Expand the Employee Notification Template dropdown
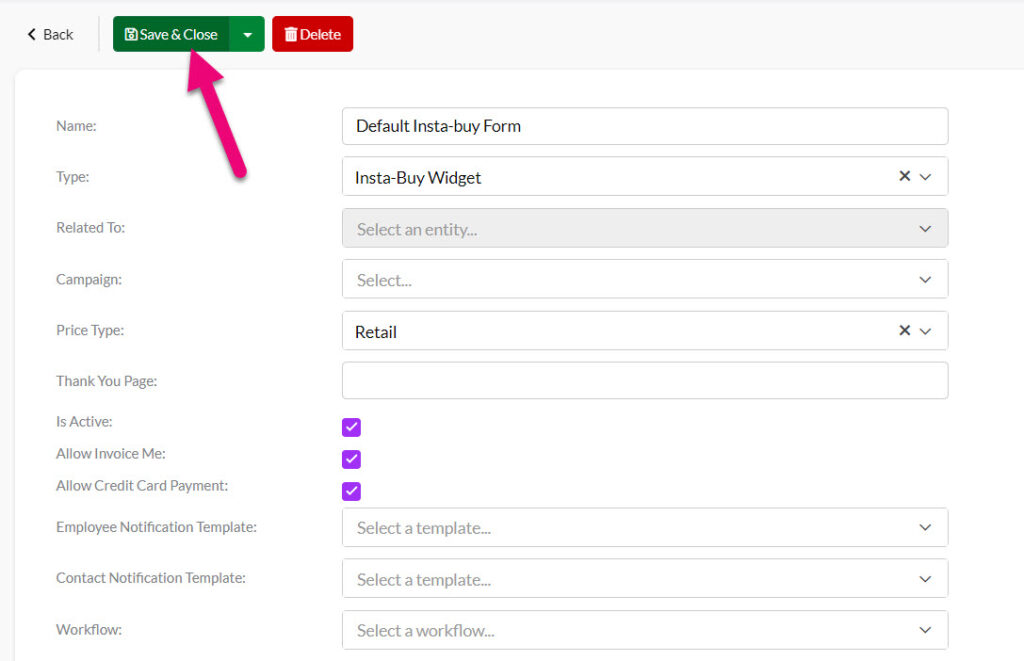Screen dimensions: 1024x661 pos(925,527)
